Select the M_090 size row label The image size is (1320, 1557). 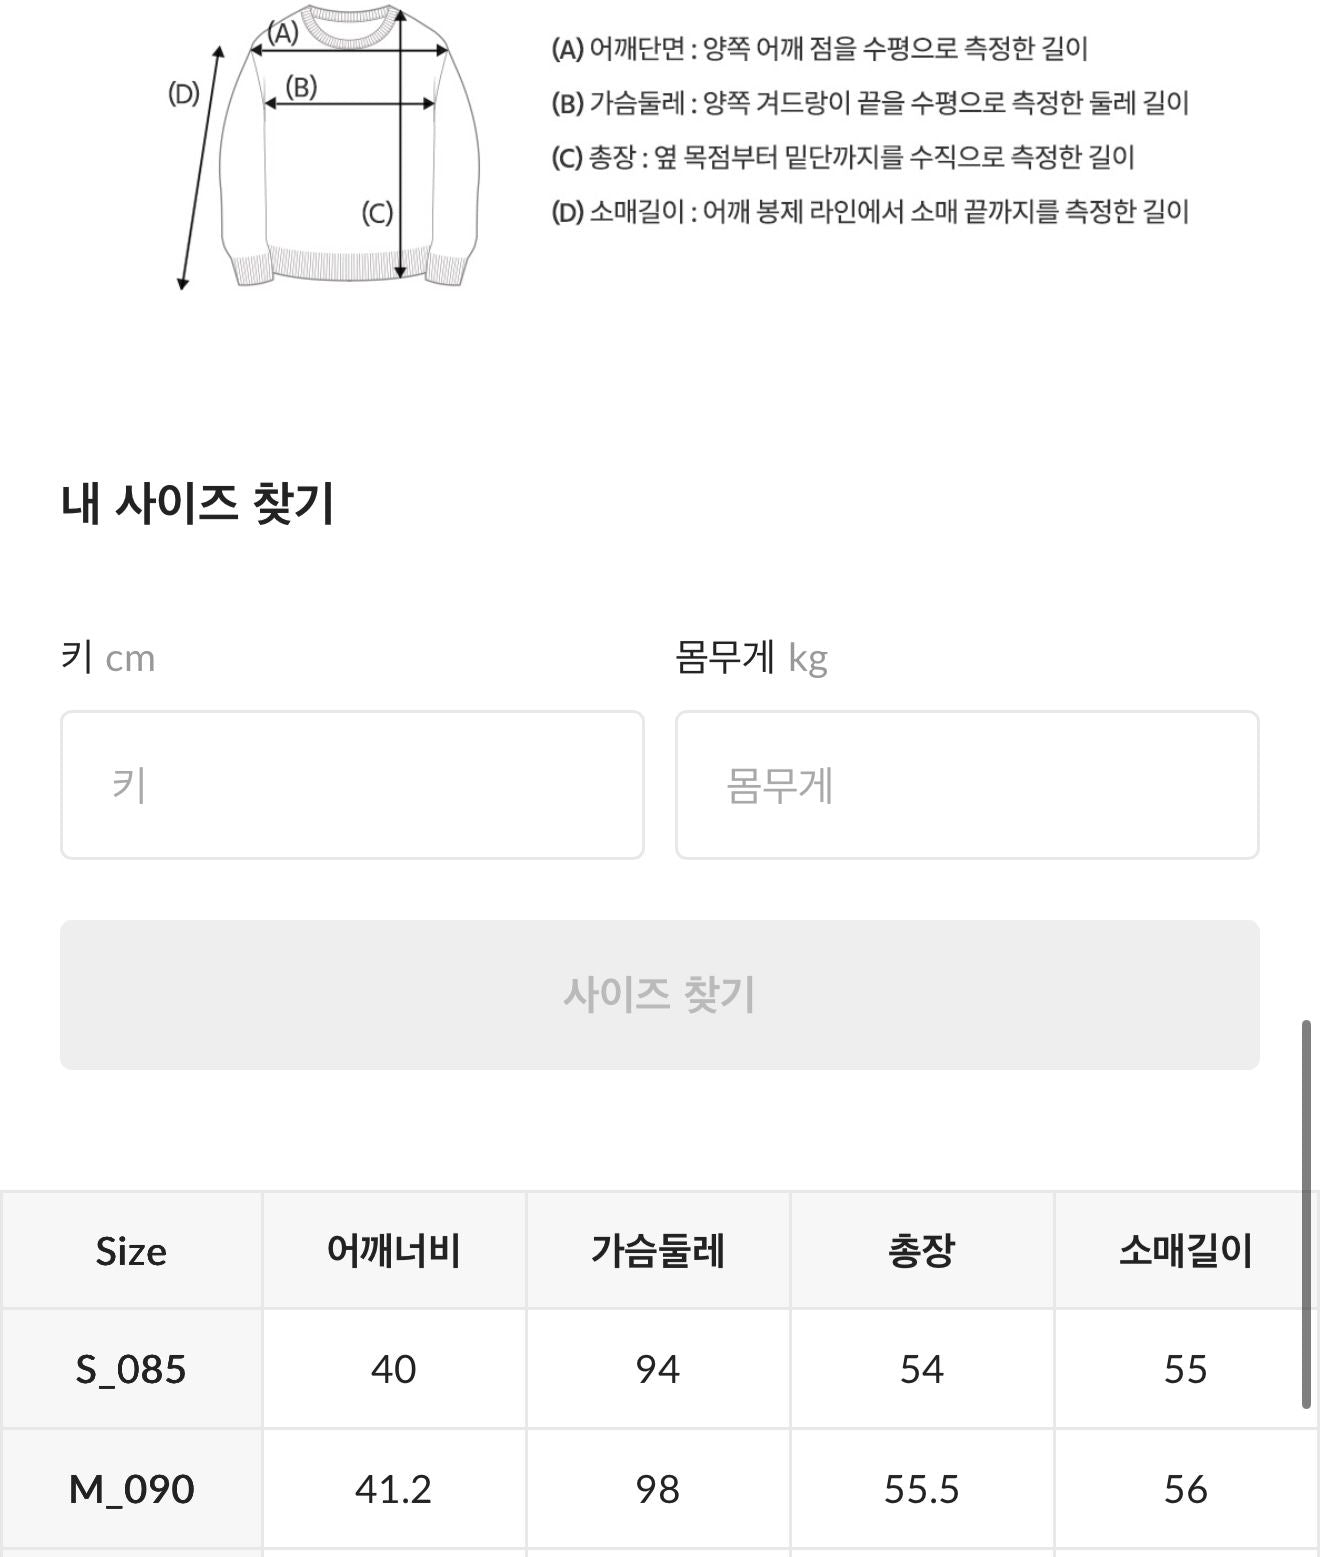tap(131, 1489)
